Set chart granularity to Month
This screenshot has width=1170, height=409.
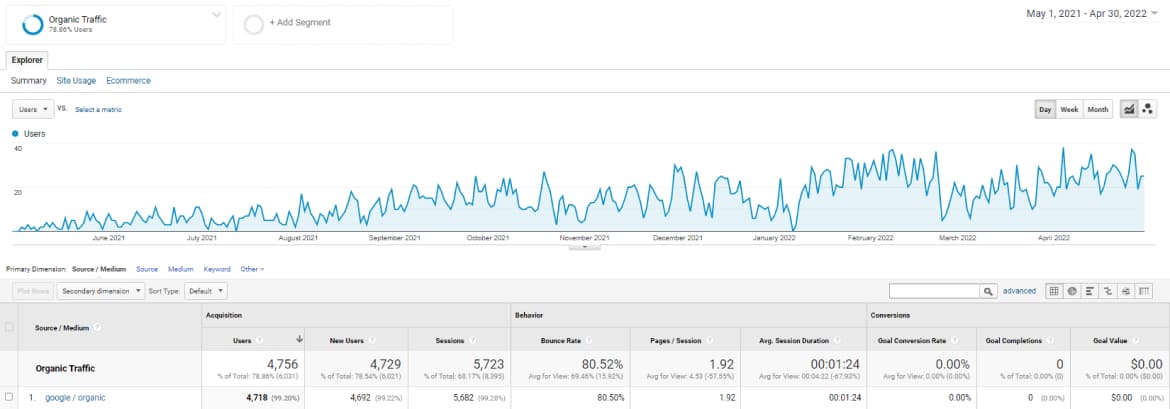1097,109
